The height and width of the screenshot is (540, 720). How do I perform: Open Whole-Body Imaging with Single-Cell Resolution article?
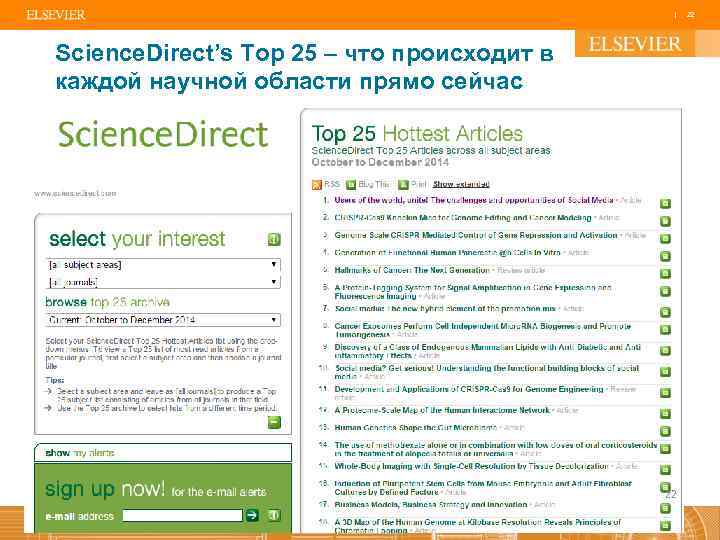471,466
